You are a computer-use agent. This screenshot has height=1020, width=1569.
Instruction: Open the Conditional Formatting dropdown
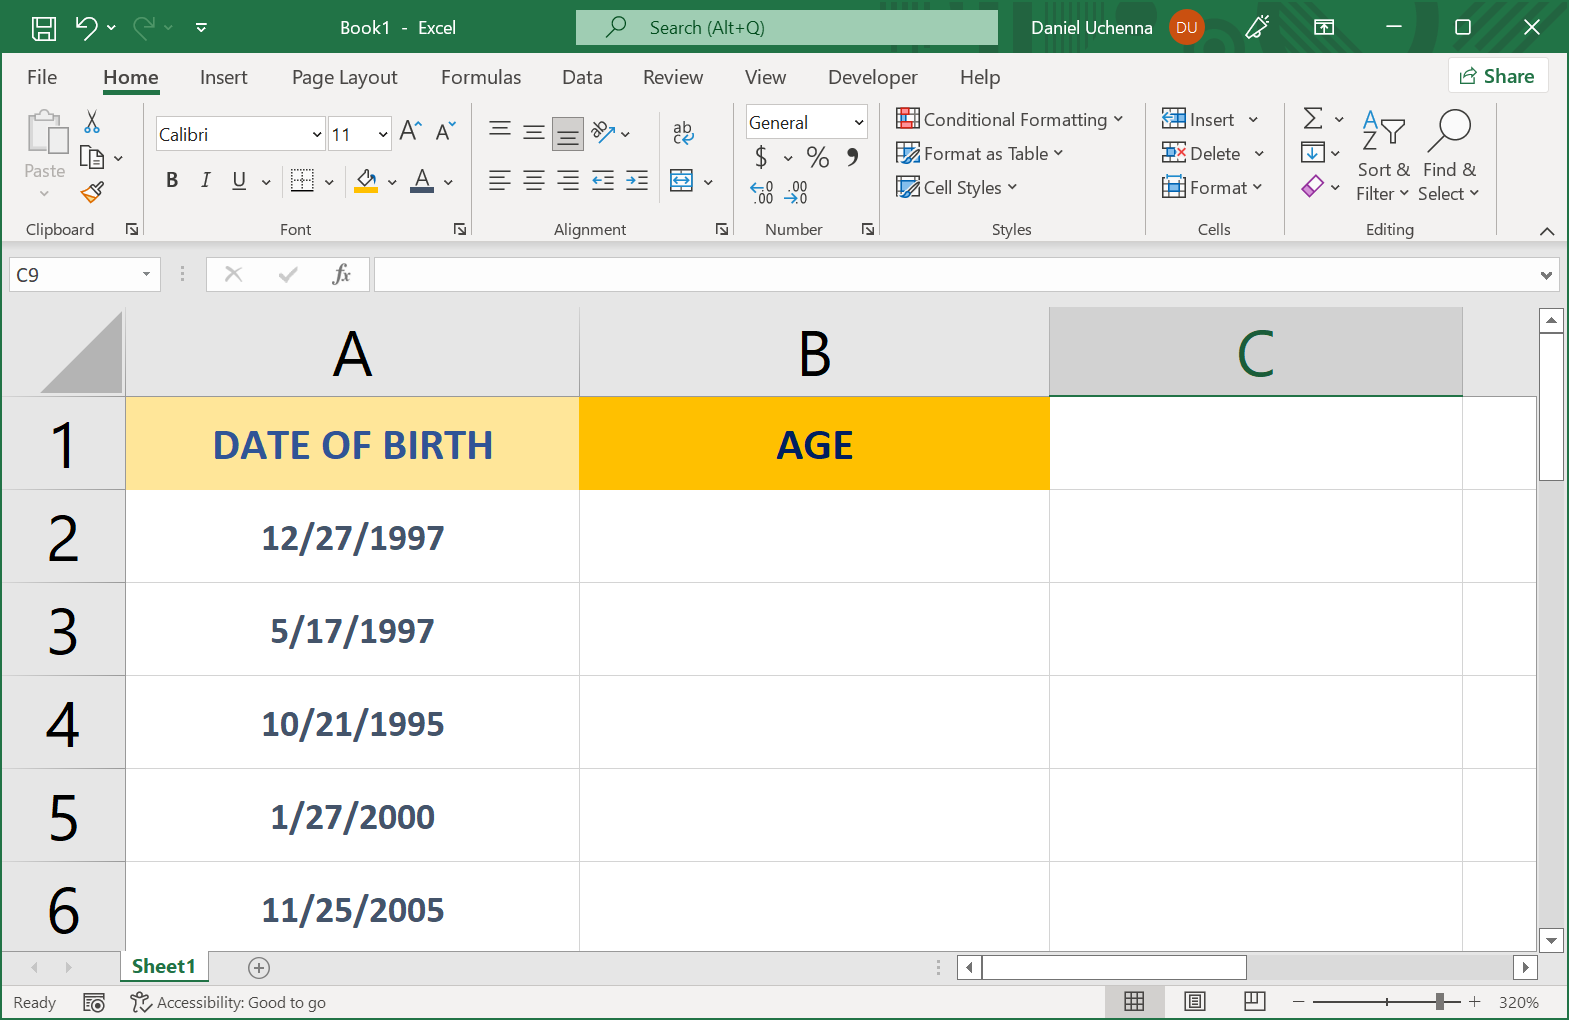click(x=1010, y=119)
